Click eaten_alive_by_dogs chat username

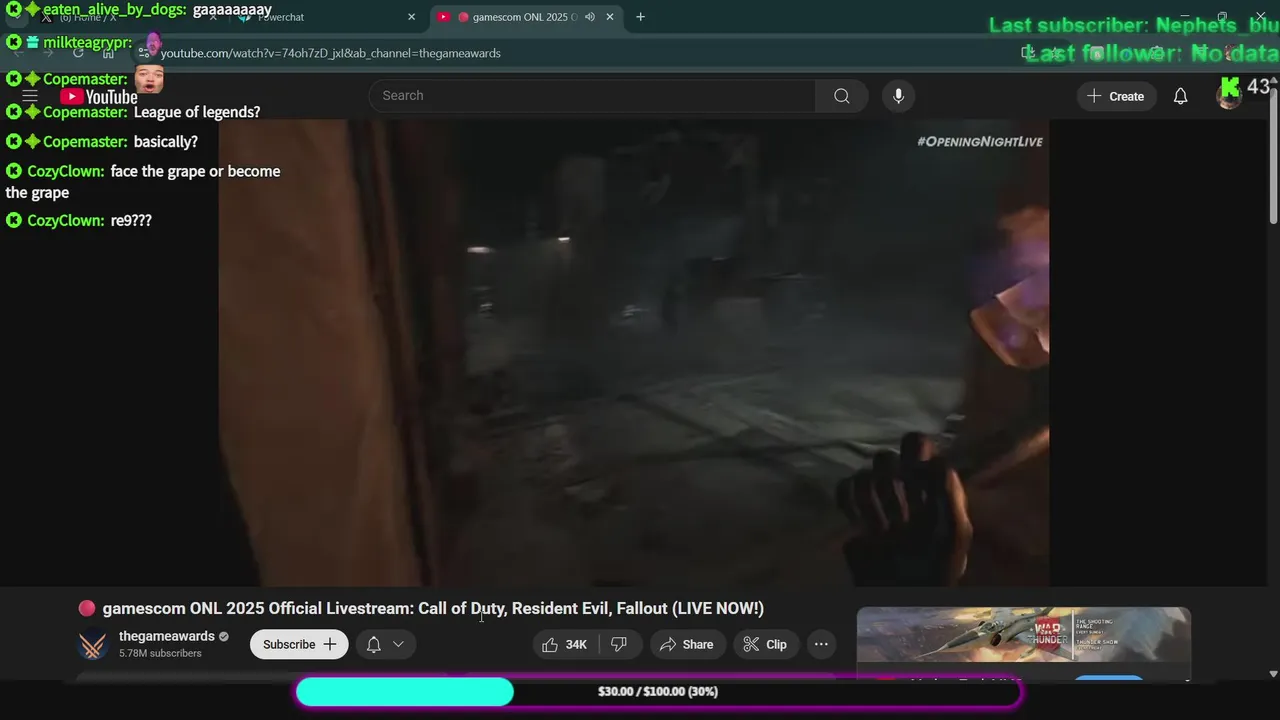coord(115,9)
